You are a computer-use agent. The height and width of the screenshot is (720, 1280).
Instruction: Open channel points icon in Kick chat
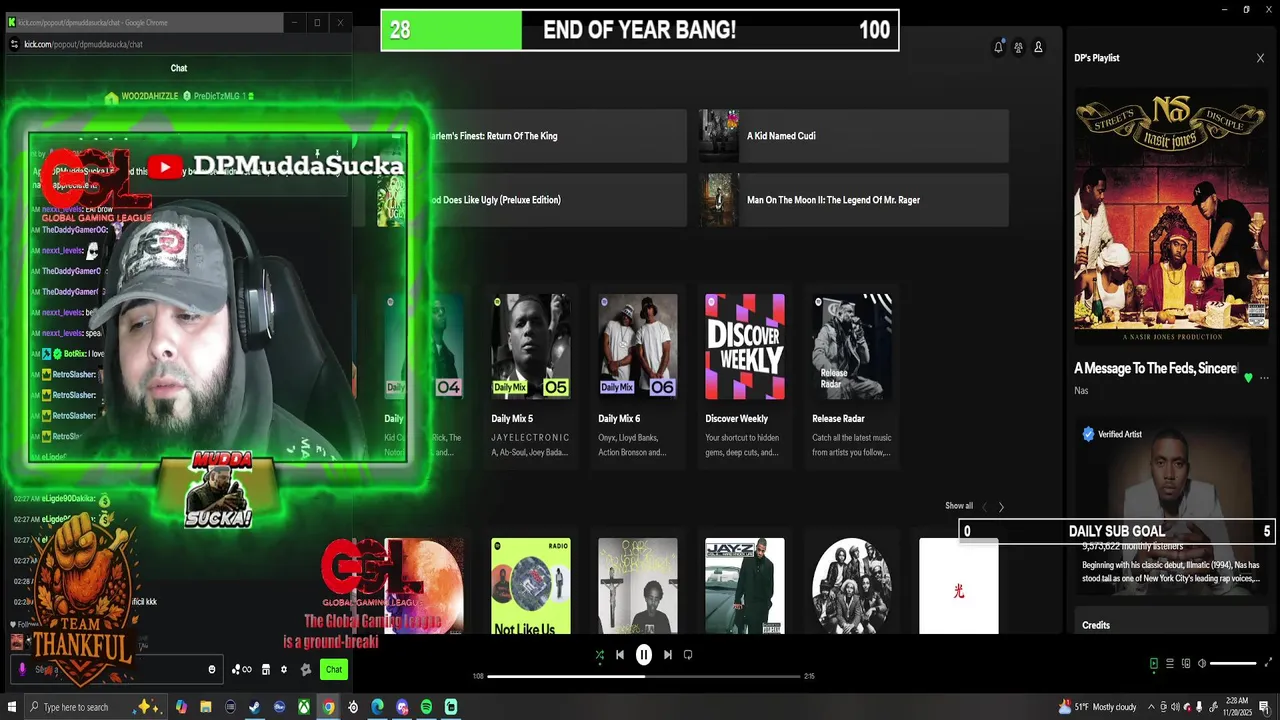[x=242, y=670]
